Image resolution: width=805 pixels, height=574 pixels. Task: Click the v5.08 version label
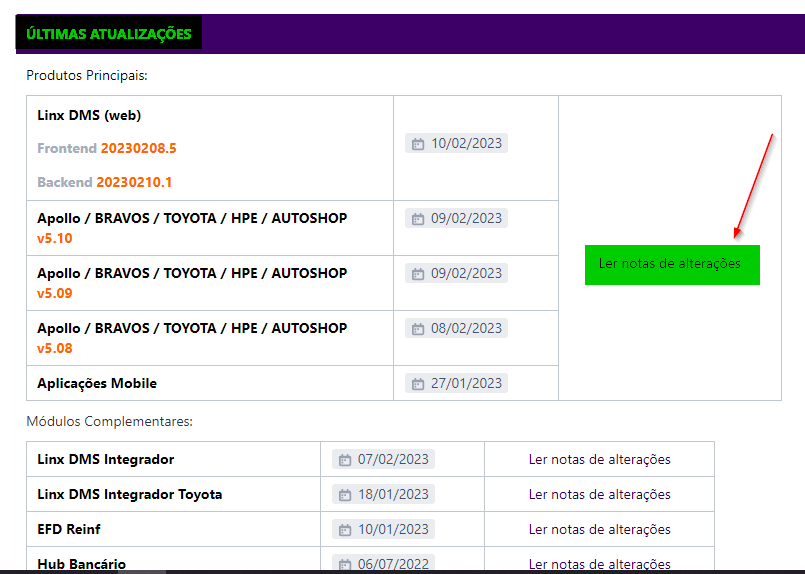(54, 348)
